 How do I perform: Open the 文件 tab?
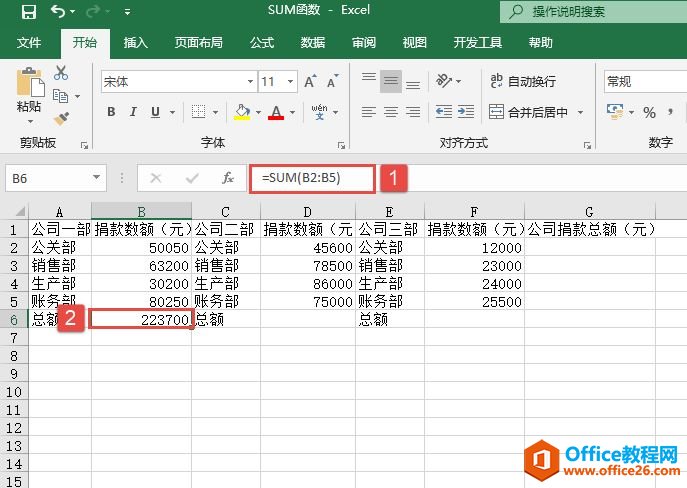point(29,42)
